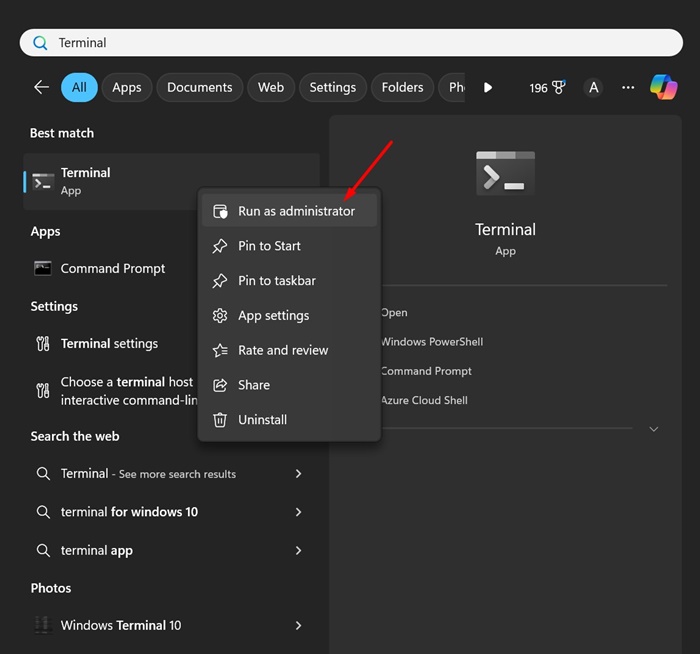Click the search box containing 'Terminal'
The width and height of the screenshot is (700, 654).
350,43
